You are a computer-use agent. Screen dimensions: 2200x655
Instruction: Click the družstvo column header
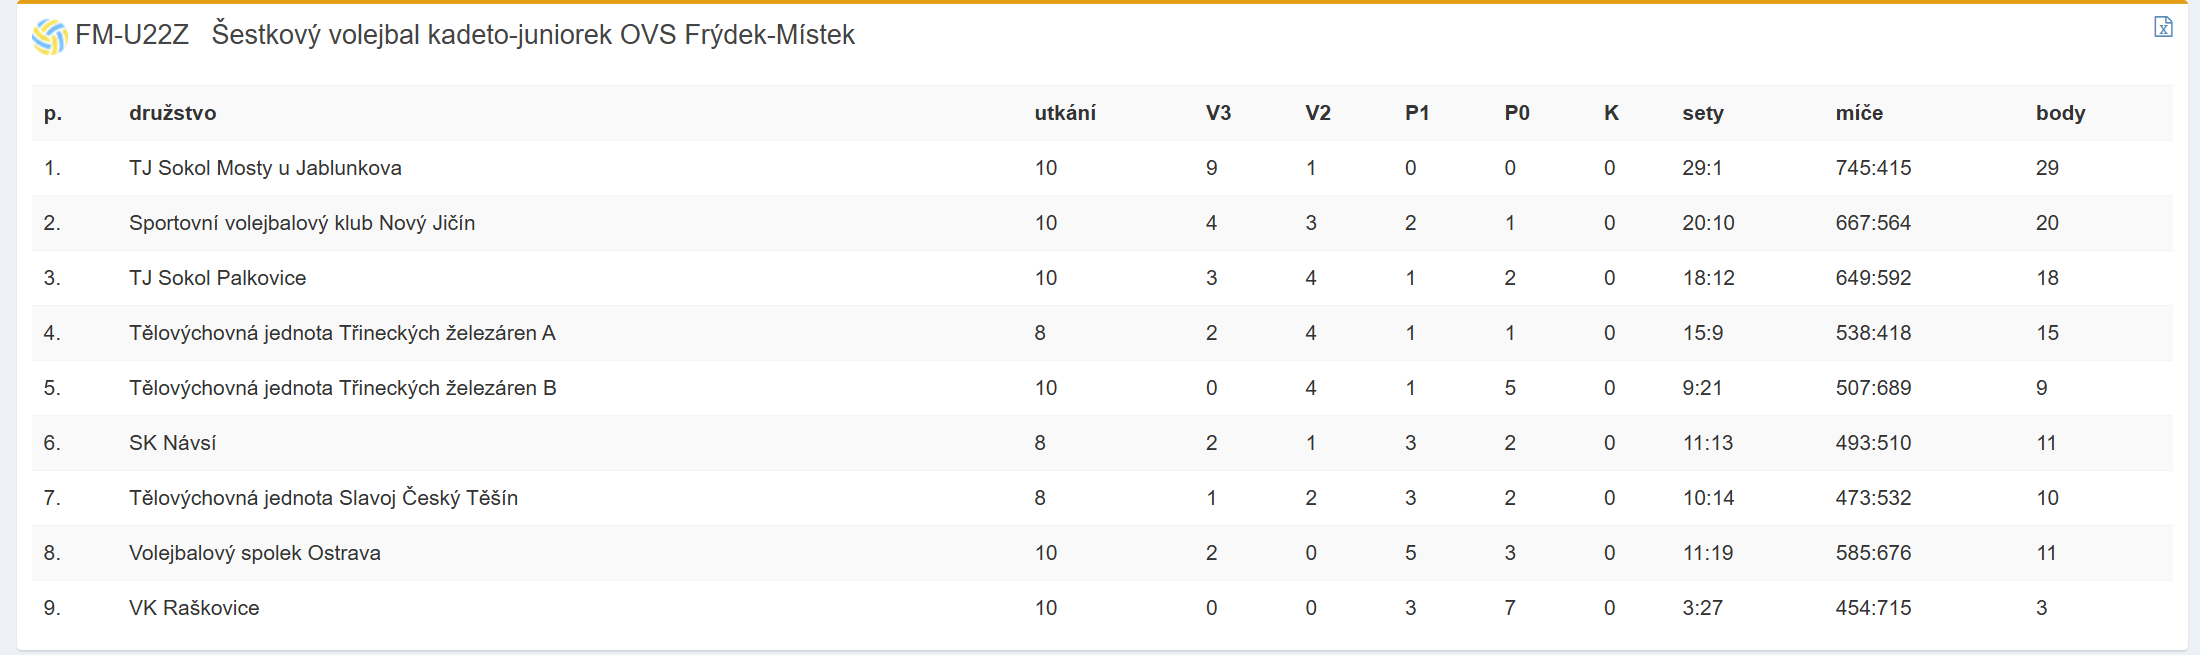[172, 113]
